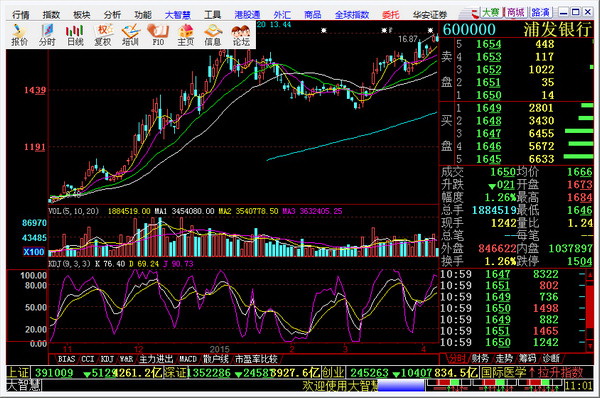
Task: Open the 报价 quotes toolbar icon
Action: [19, 35]
